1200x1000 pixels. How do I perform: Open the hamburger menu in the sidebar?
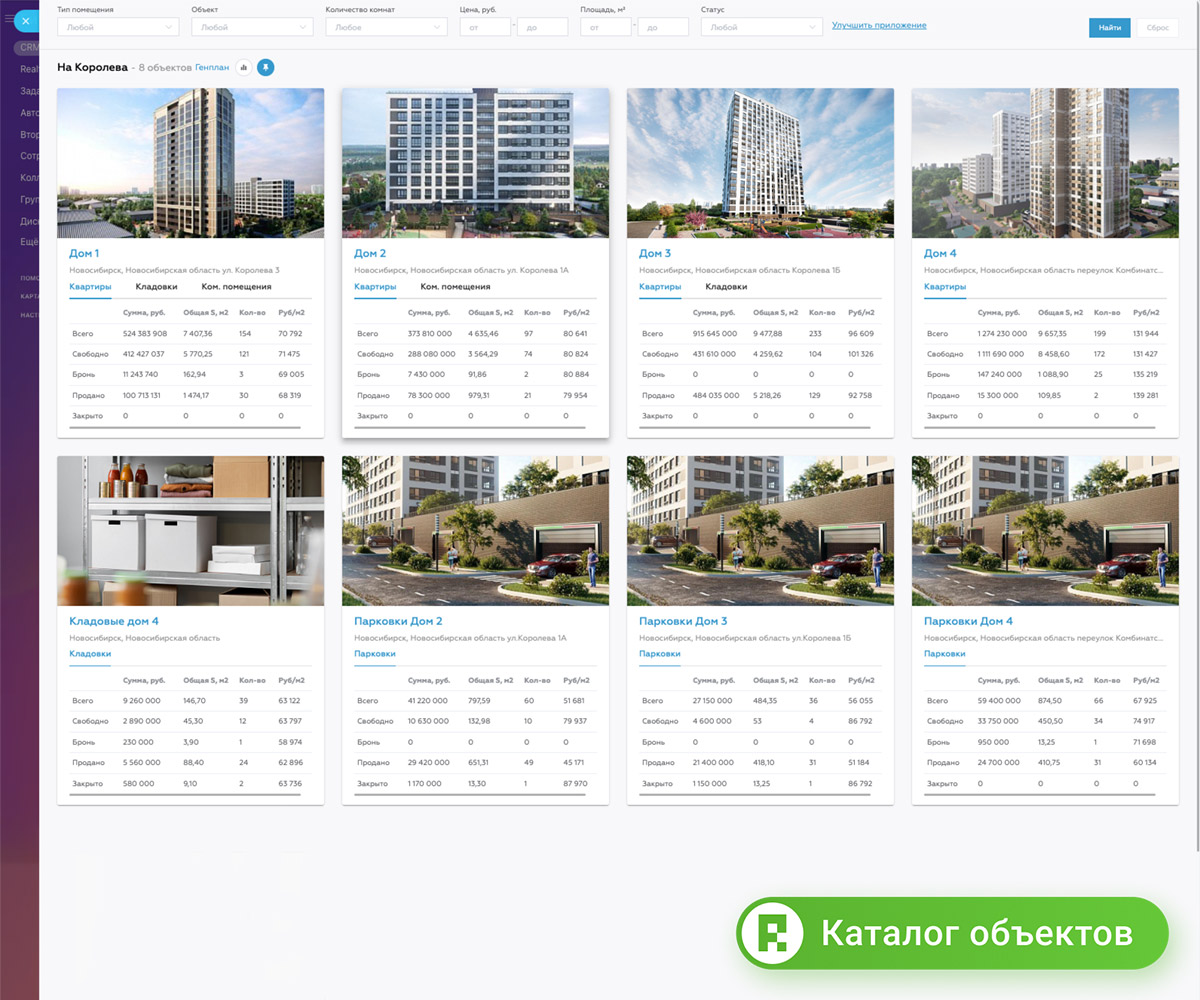pyautogui.click(x=10, y=20)
